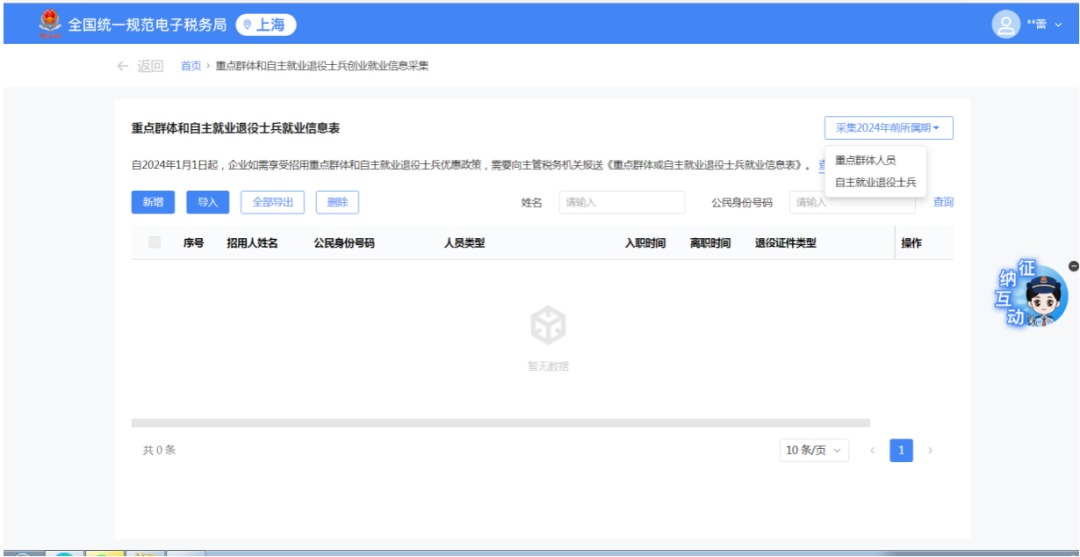Click the 姓名 input field
1080x557 pixels.
coord(621,202)
